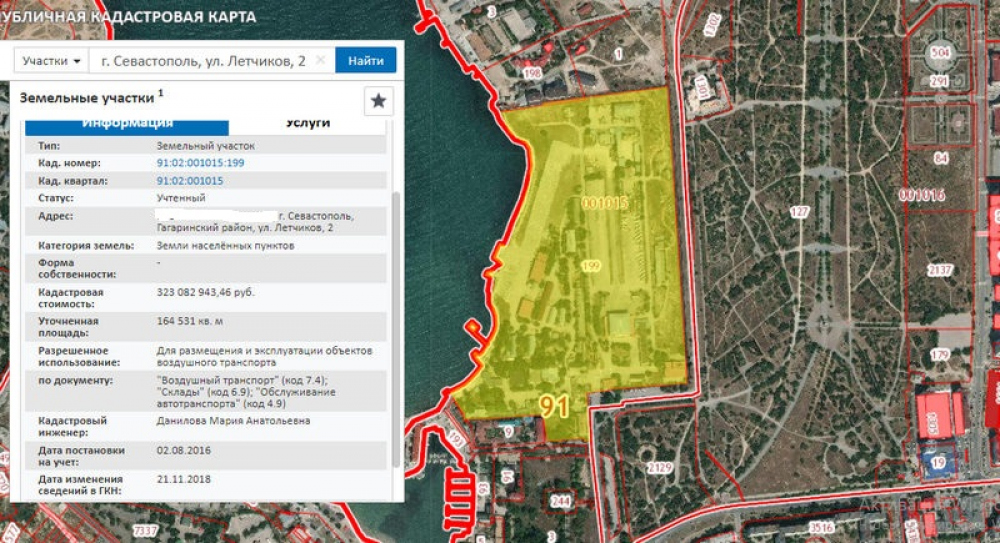Click the quarter label 001016 on map
The image size is (1000, 543).
921,195
